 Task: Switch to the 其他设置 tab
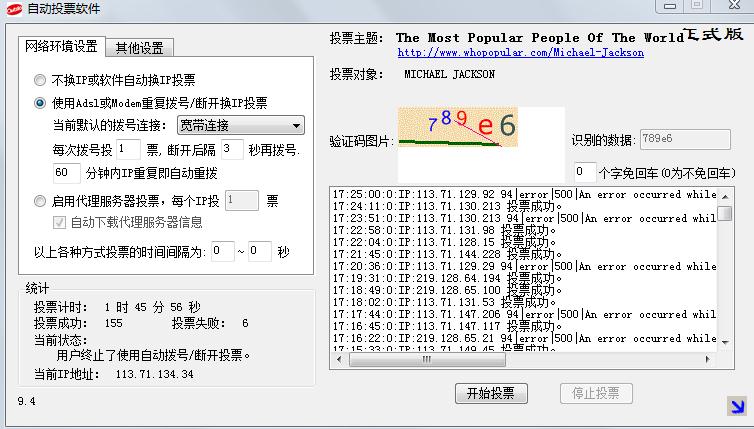pyautogui.click(x=141, y=48)
